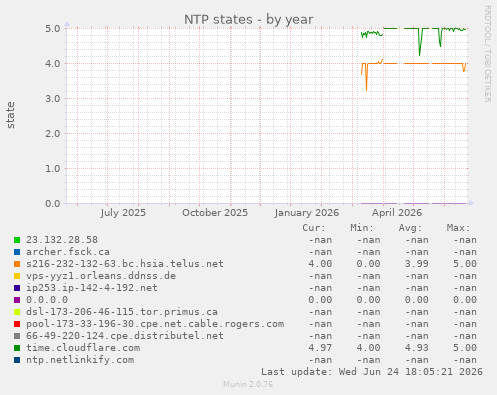497x395 pixels.
Task: Click the Cur value 4.97 for time.cloudflare.com
Action: point(320,348)
